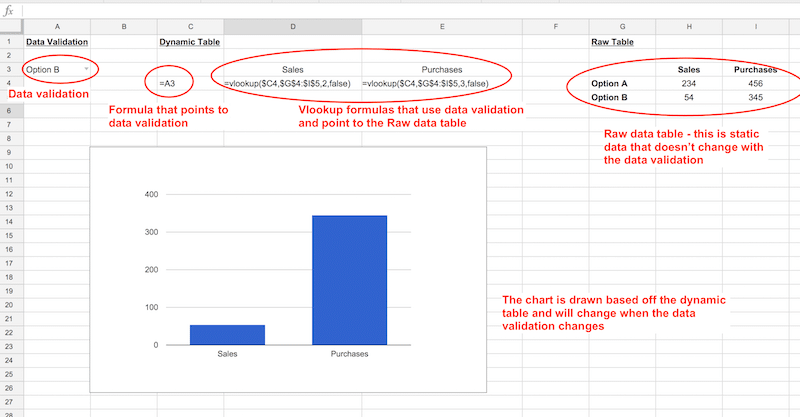Select column C header

tap(190, 27)
